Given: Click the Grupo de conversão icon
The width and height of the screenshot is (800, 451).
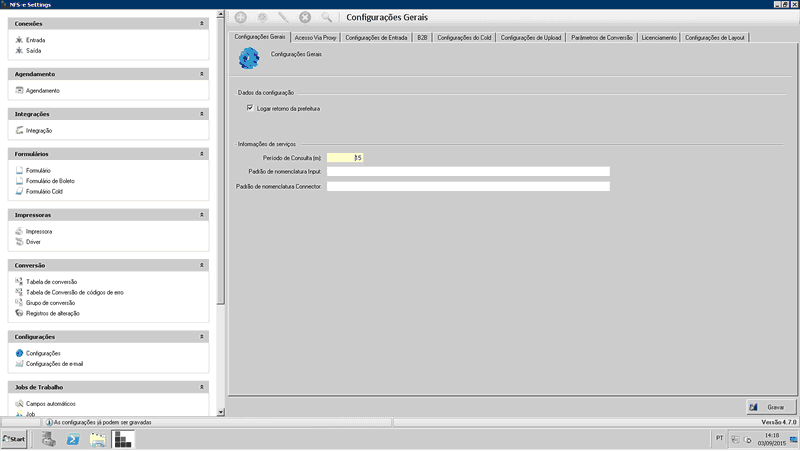Looking at the screenshot, I should (x=19, y=303).
